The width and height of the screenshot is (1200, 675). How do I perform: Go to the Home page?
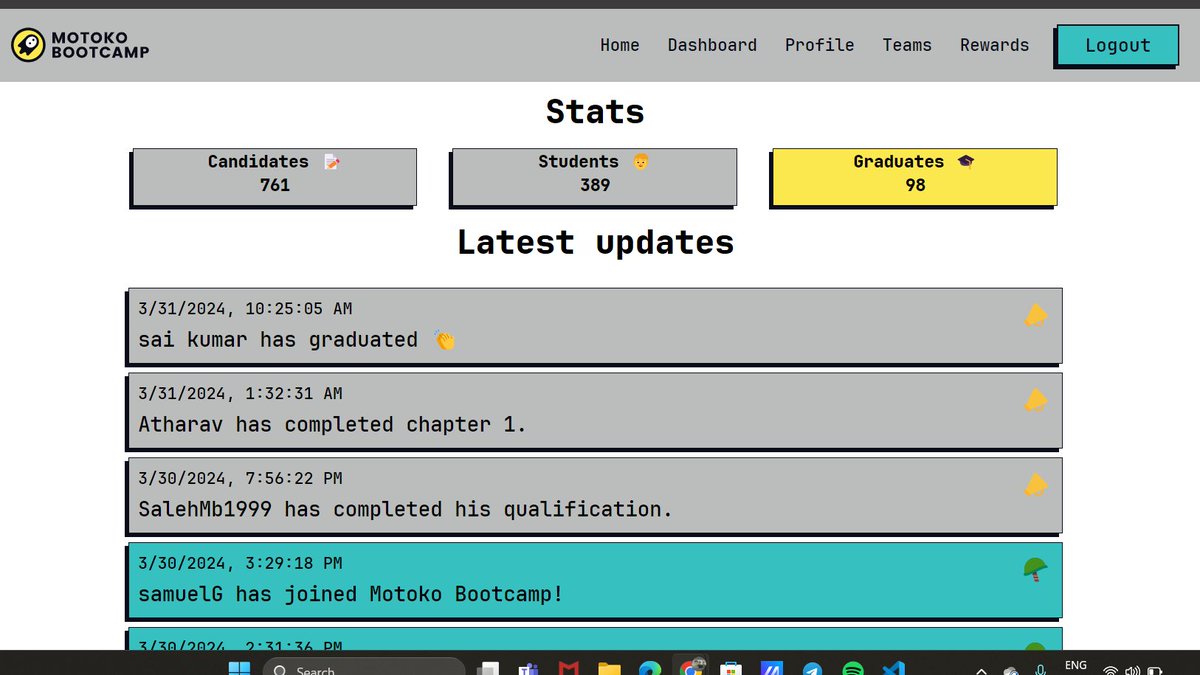(x=620, y=45)
